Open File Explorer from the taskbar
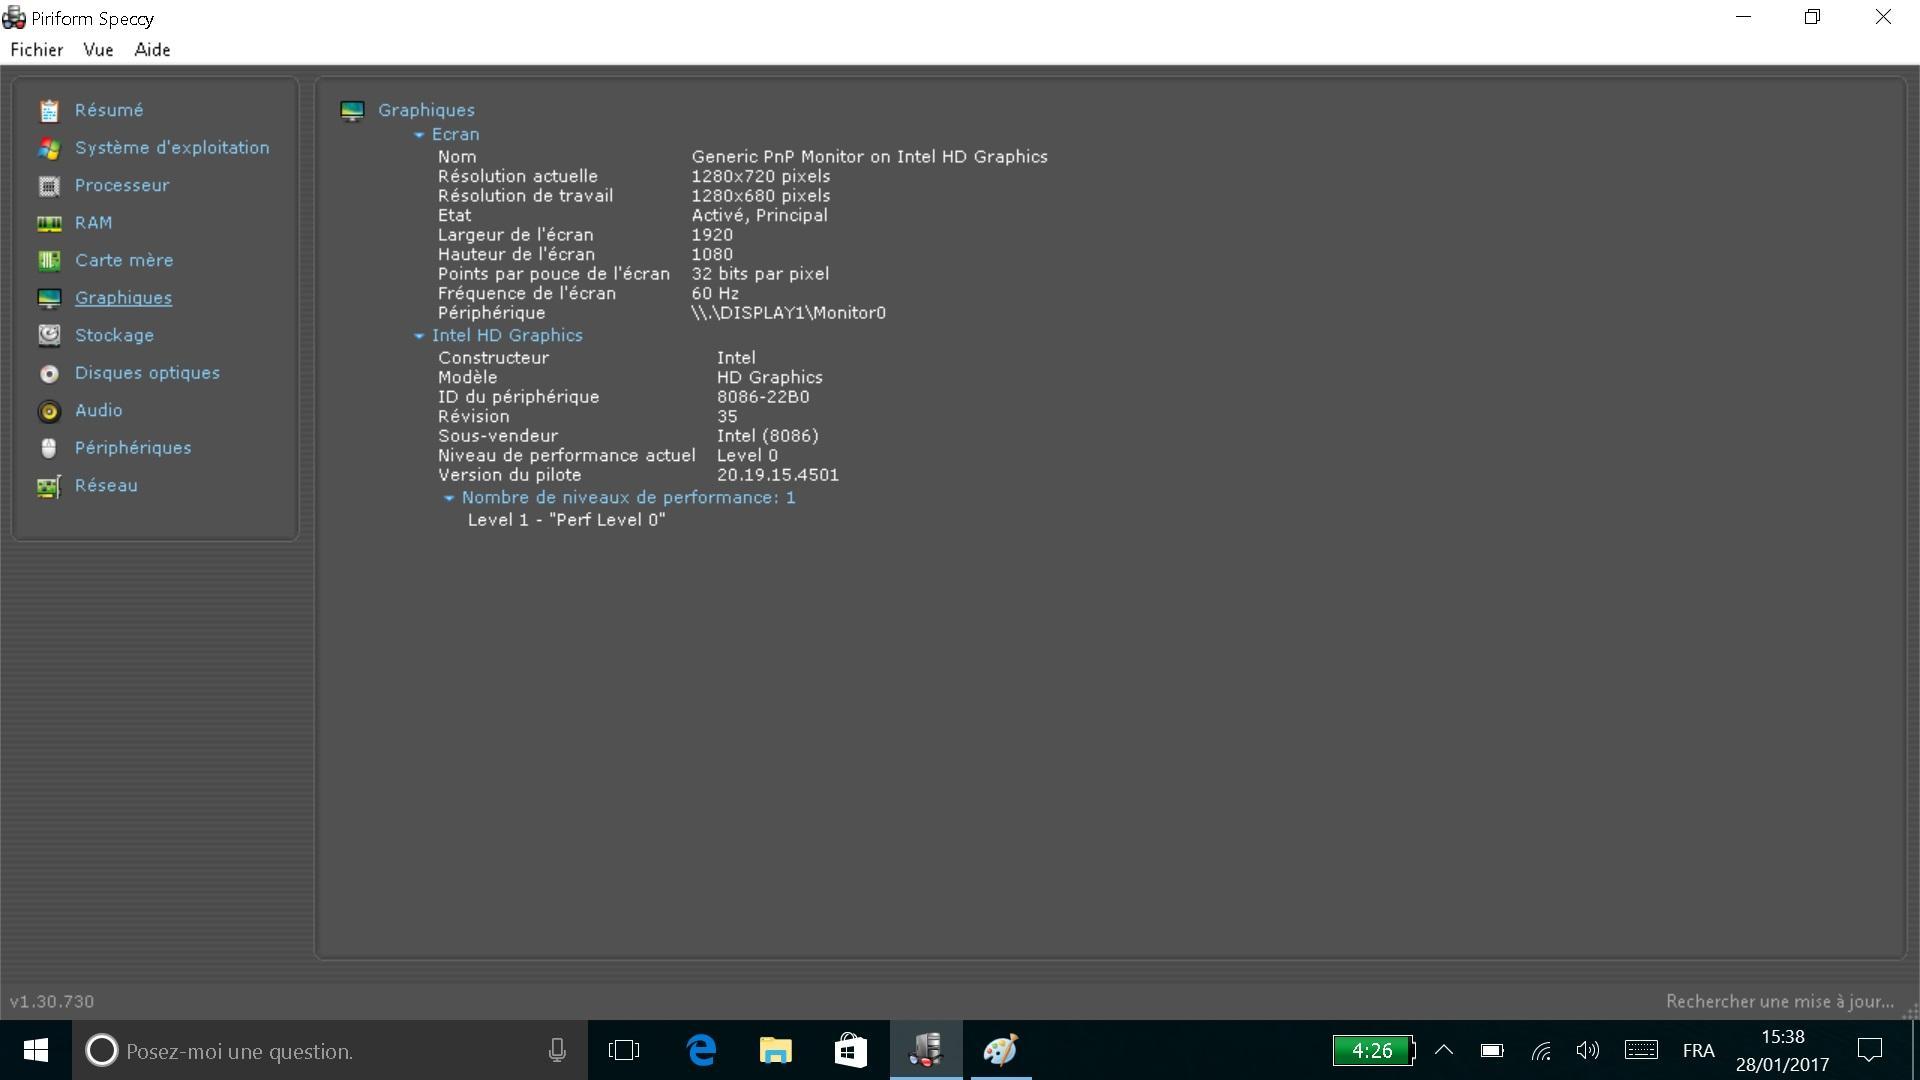Screen dimensions: 1920x1080 point(776,1050)
